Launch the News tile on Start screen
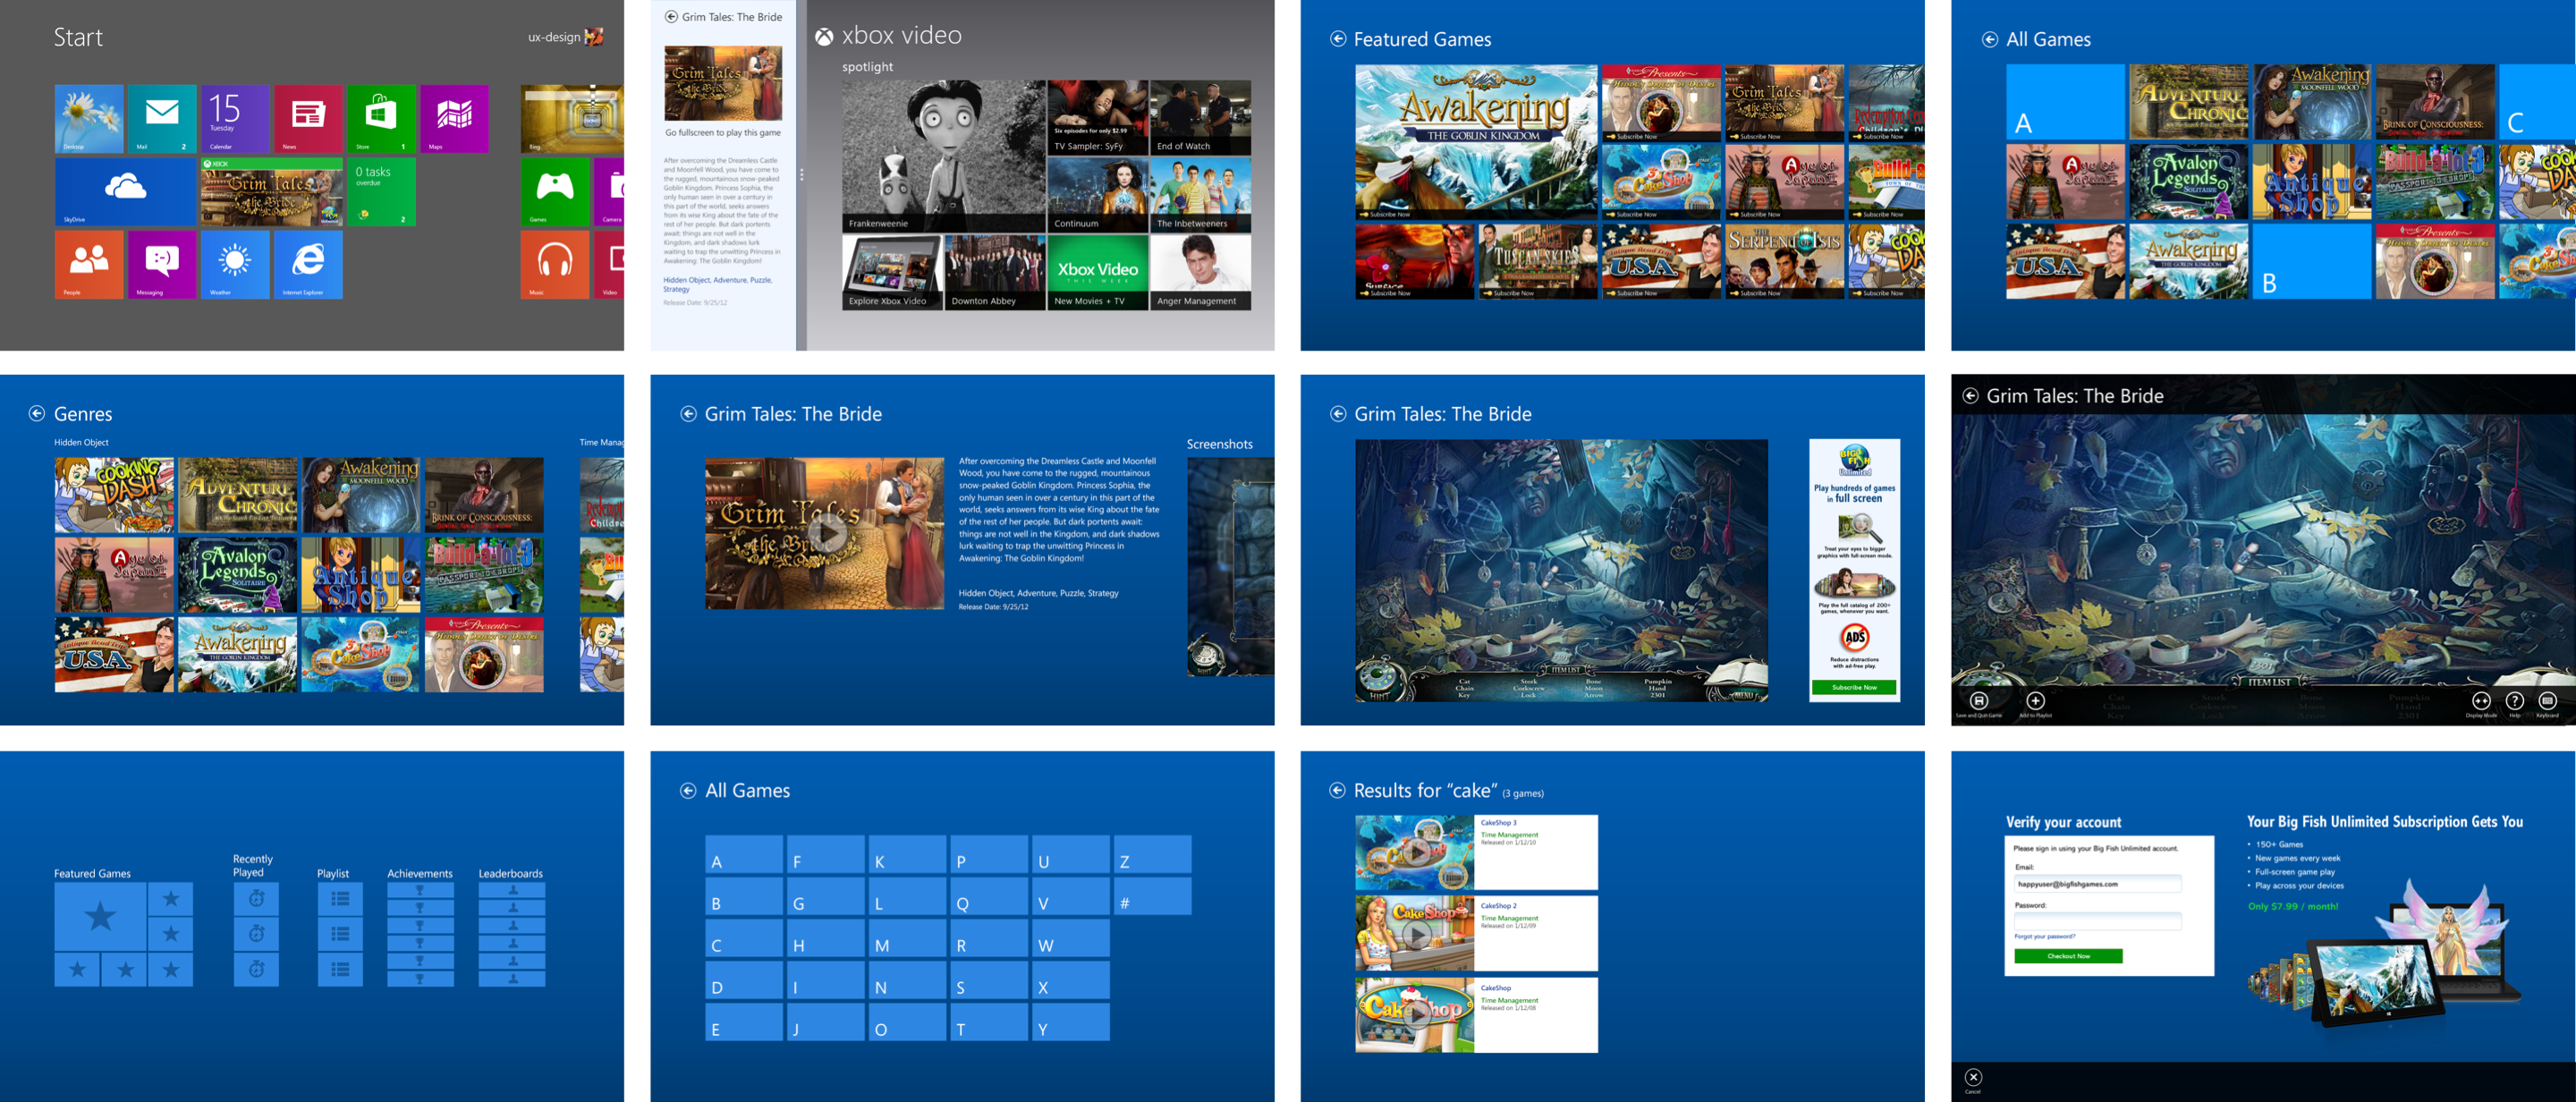Screen dimensions: 2576x1102 click(308, 118)
